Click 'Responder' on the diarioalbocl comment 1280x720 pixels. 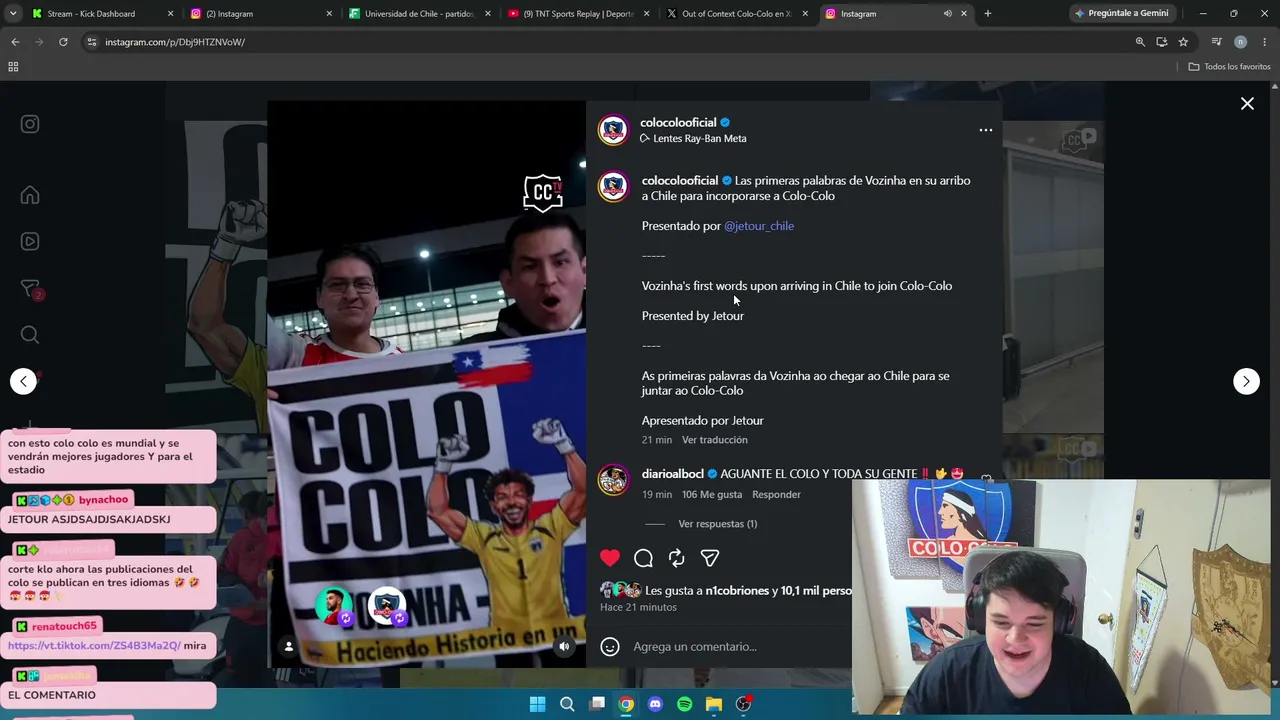776,495
